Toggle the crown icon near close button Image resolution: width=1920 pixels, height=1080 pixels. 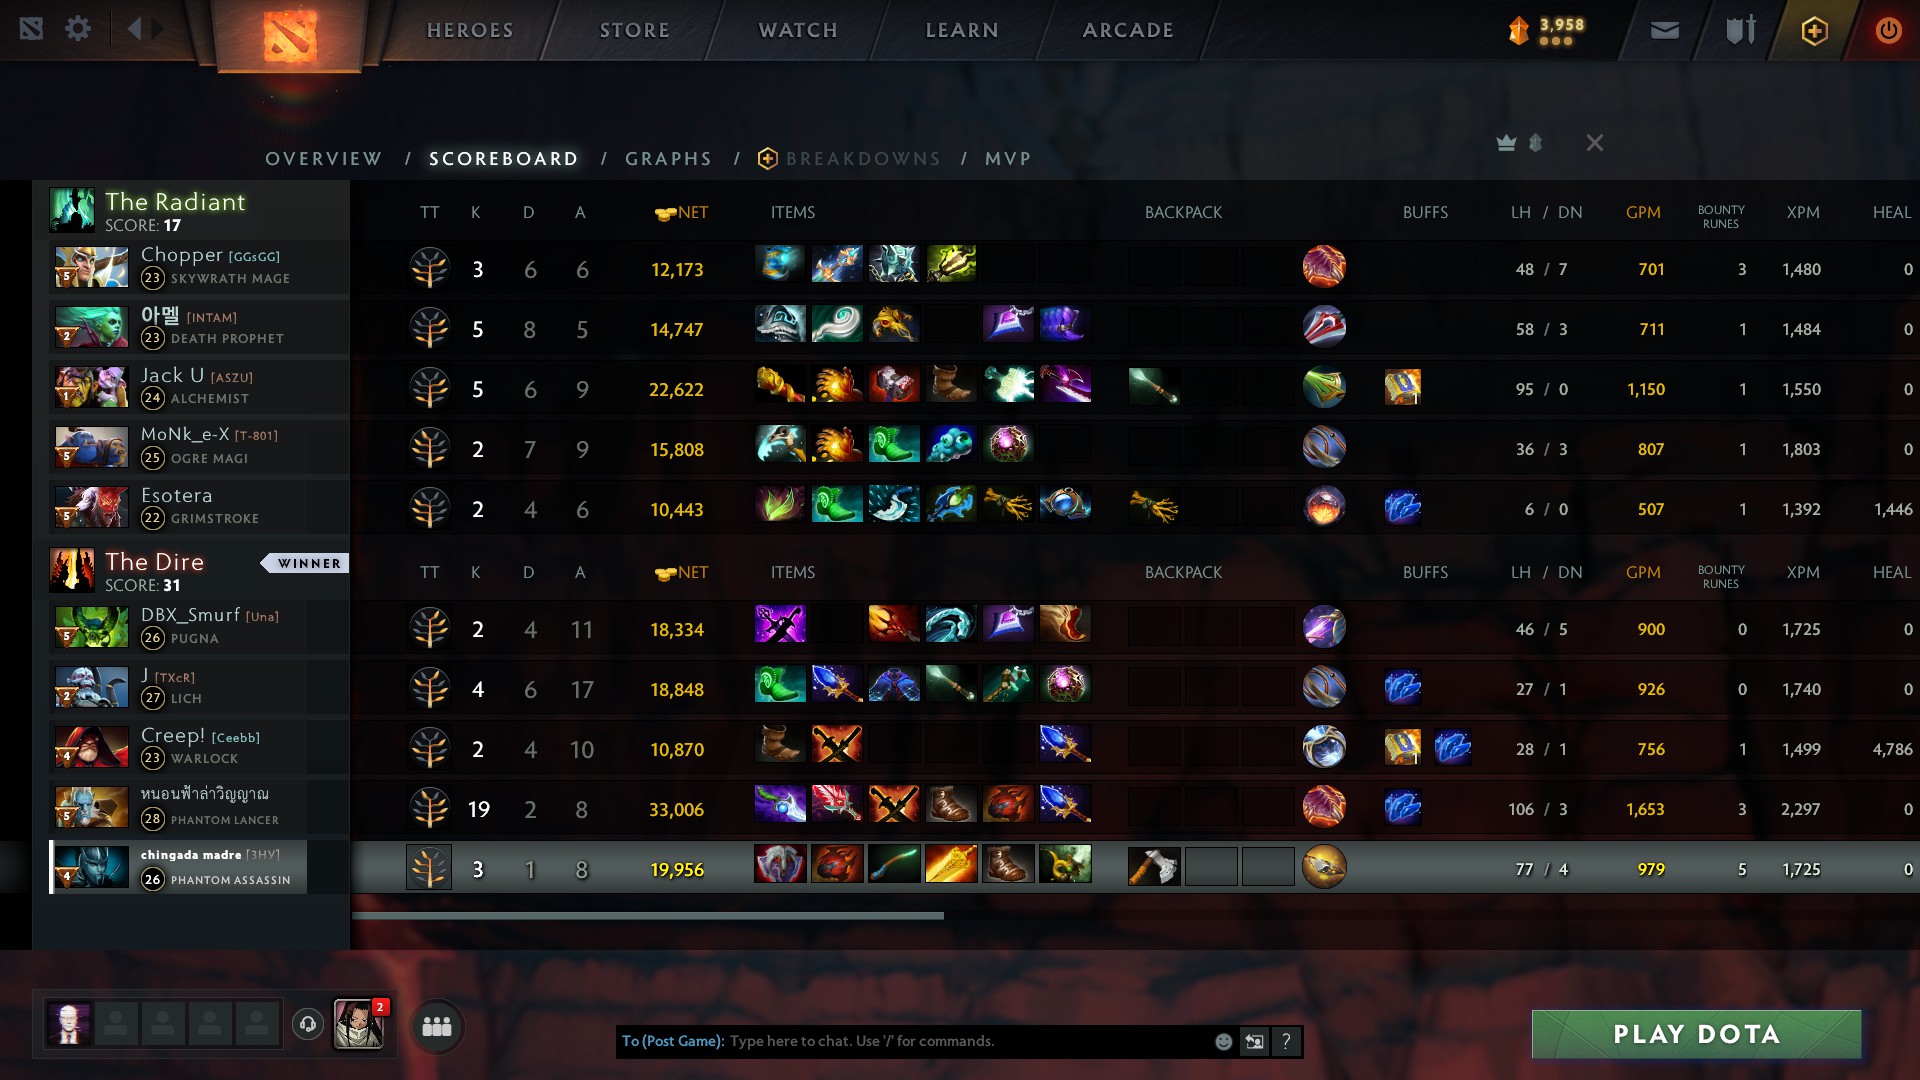(1506, 143)
